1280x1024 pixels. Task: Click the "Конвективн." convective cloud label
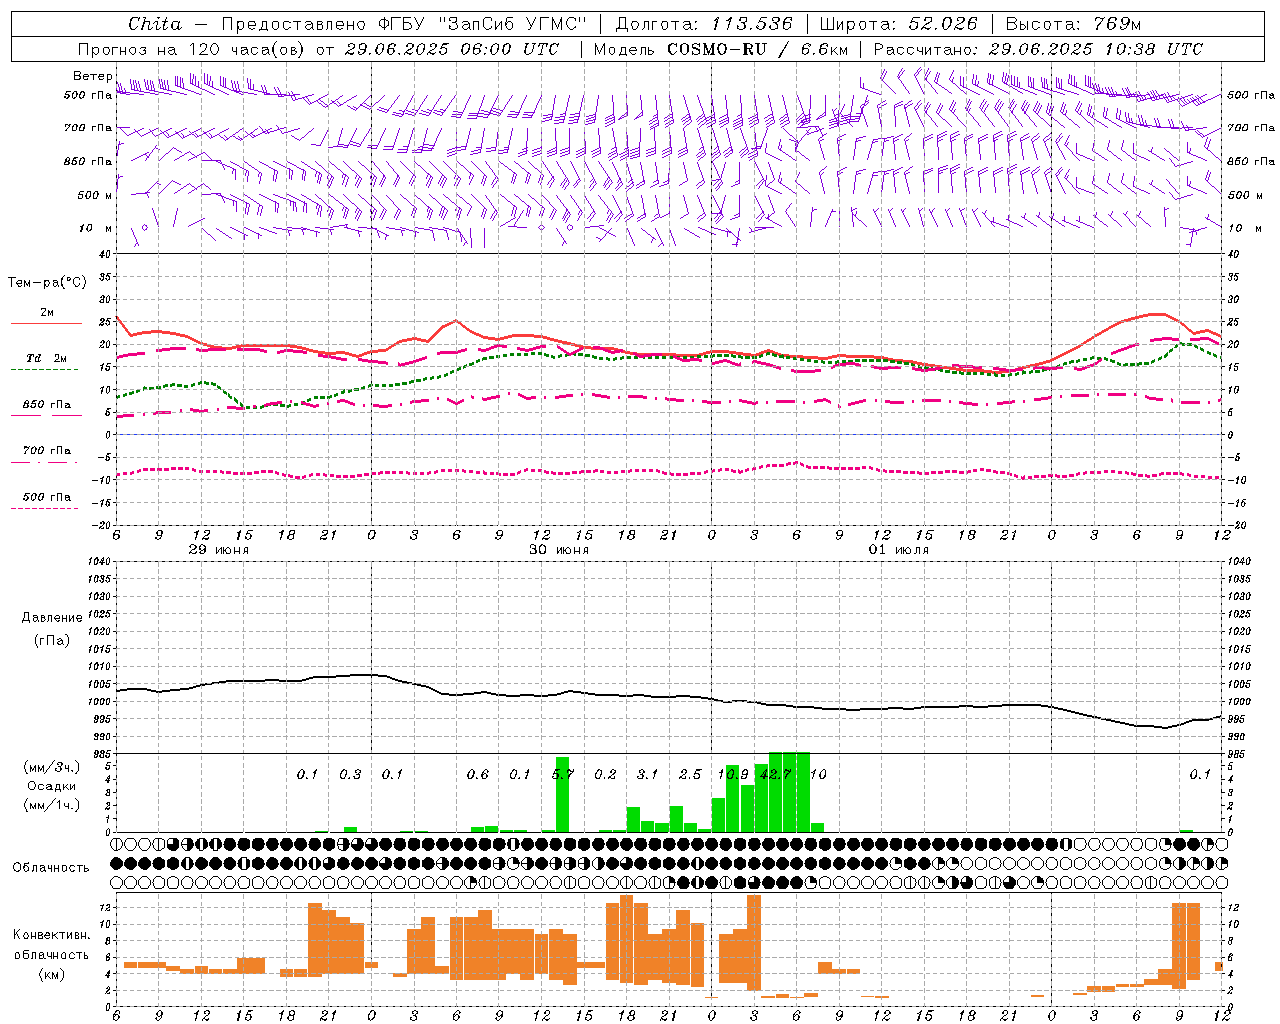click(51, 934)
